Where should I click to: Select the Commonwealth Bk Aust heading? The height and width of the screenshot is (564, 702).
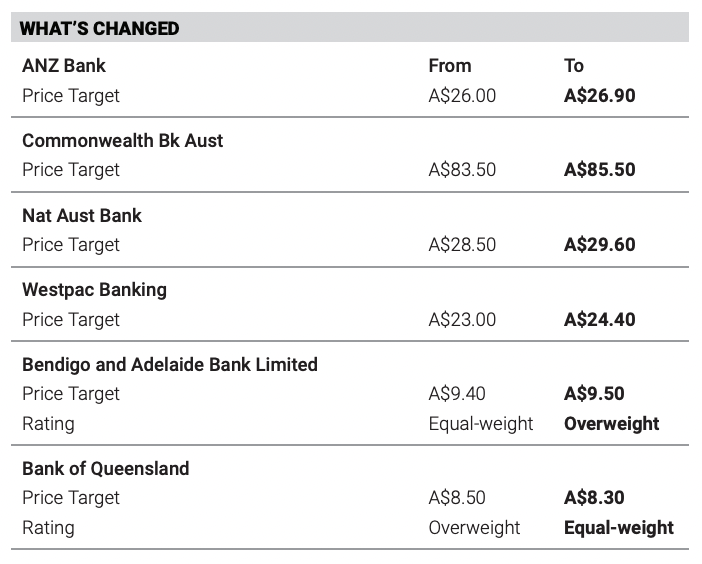click(122, 141)
